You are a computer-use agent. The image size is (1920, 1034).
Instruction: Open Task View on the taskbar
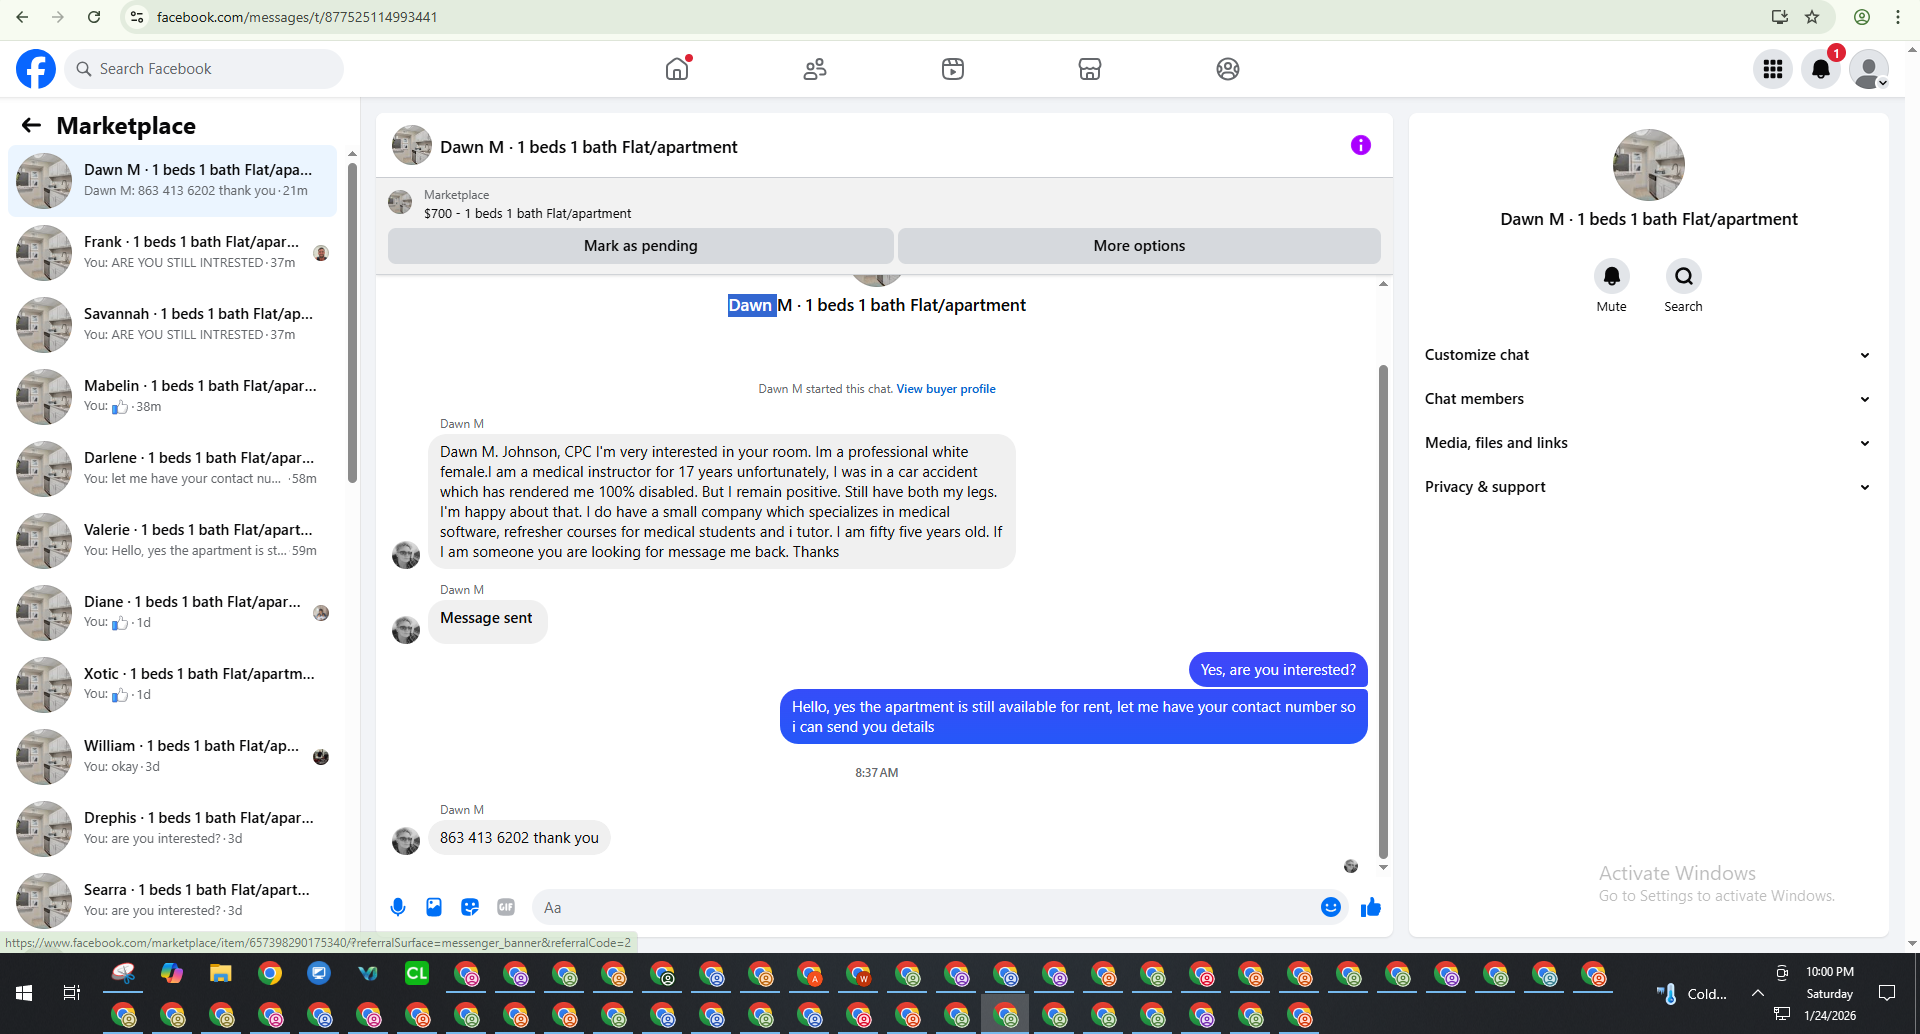tap(72, 993)
